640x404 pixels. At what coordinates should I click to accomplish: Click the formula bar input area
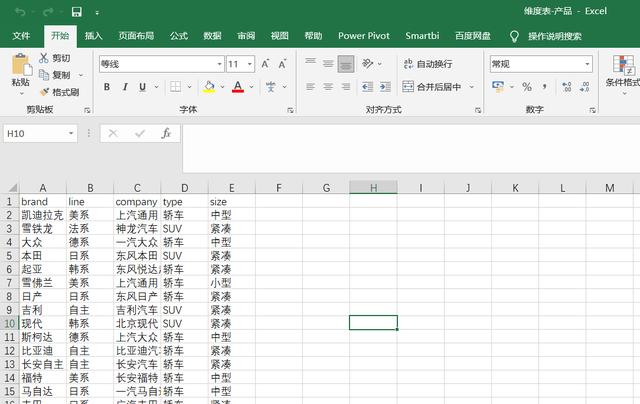tap(411, 149)
